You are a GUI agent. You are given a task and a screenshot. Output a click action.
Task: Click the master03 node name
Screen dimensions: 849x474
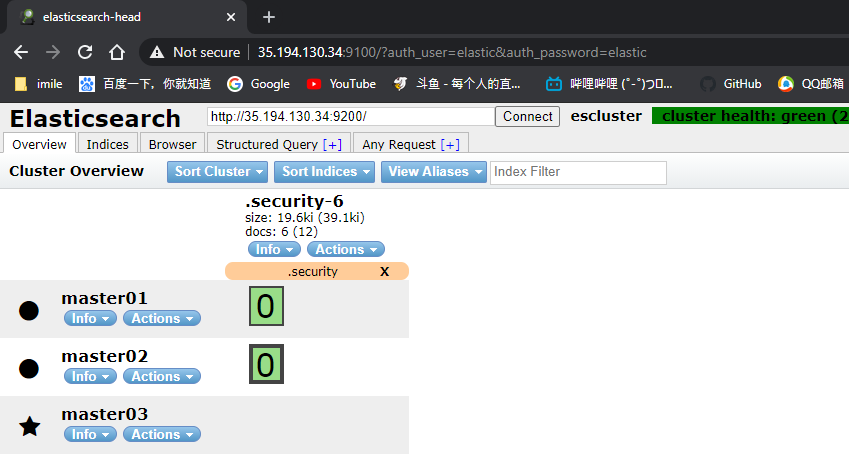coord(105,414)
